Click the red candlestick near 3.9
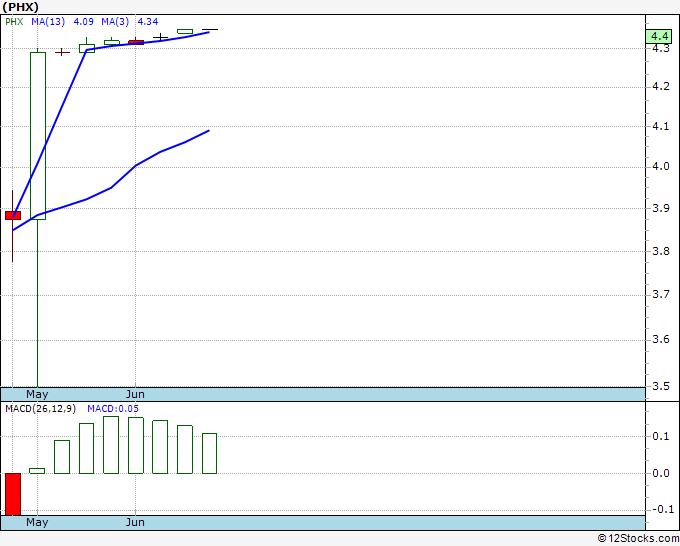Viewport: 680px width, 546px height. tap(13, 216)
